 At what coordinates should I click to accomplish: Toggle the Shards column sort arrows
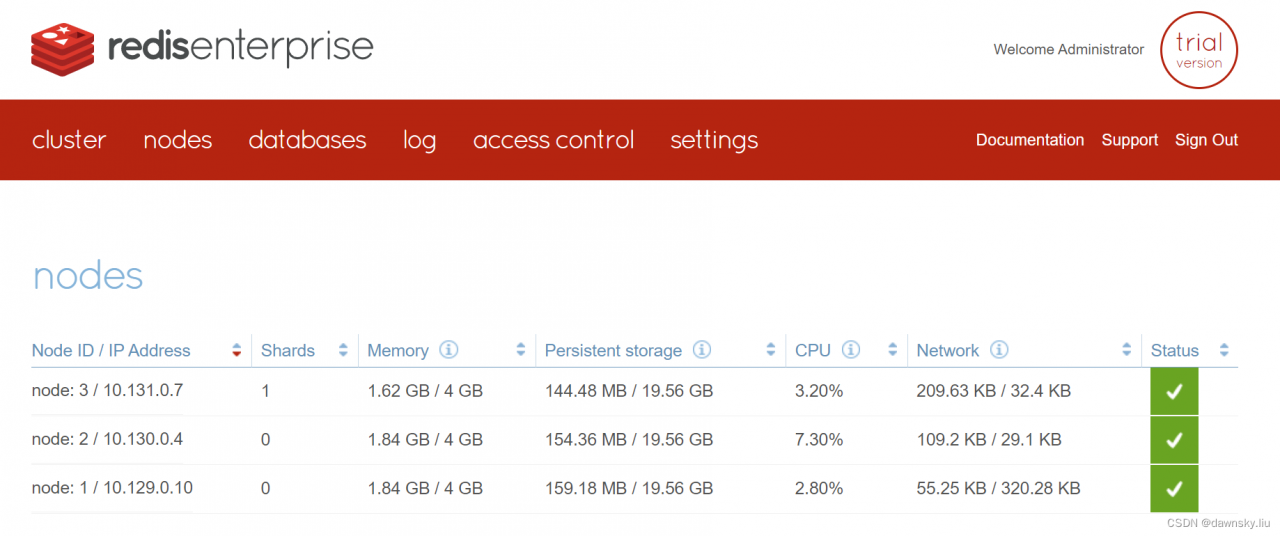(x=343, y=351)
